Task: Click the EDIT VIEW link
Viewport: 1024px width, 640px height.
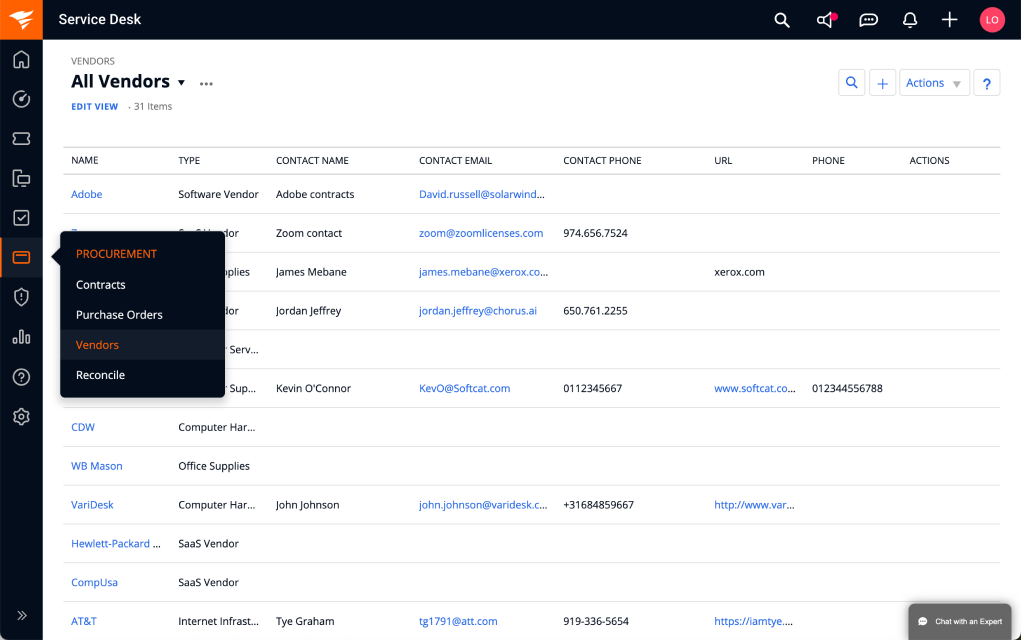Action: [x=94, y=106]
